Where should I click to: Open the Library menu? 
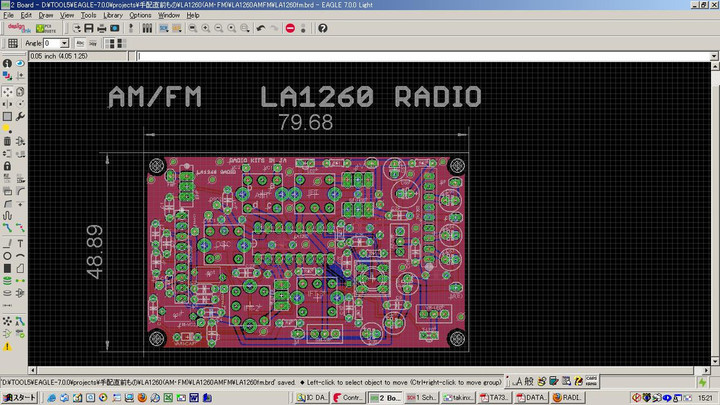(x=113, y=16)
